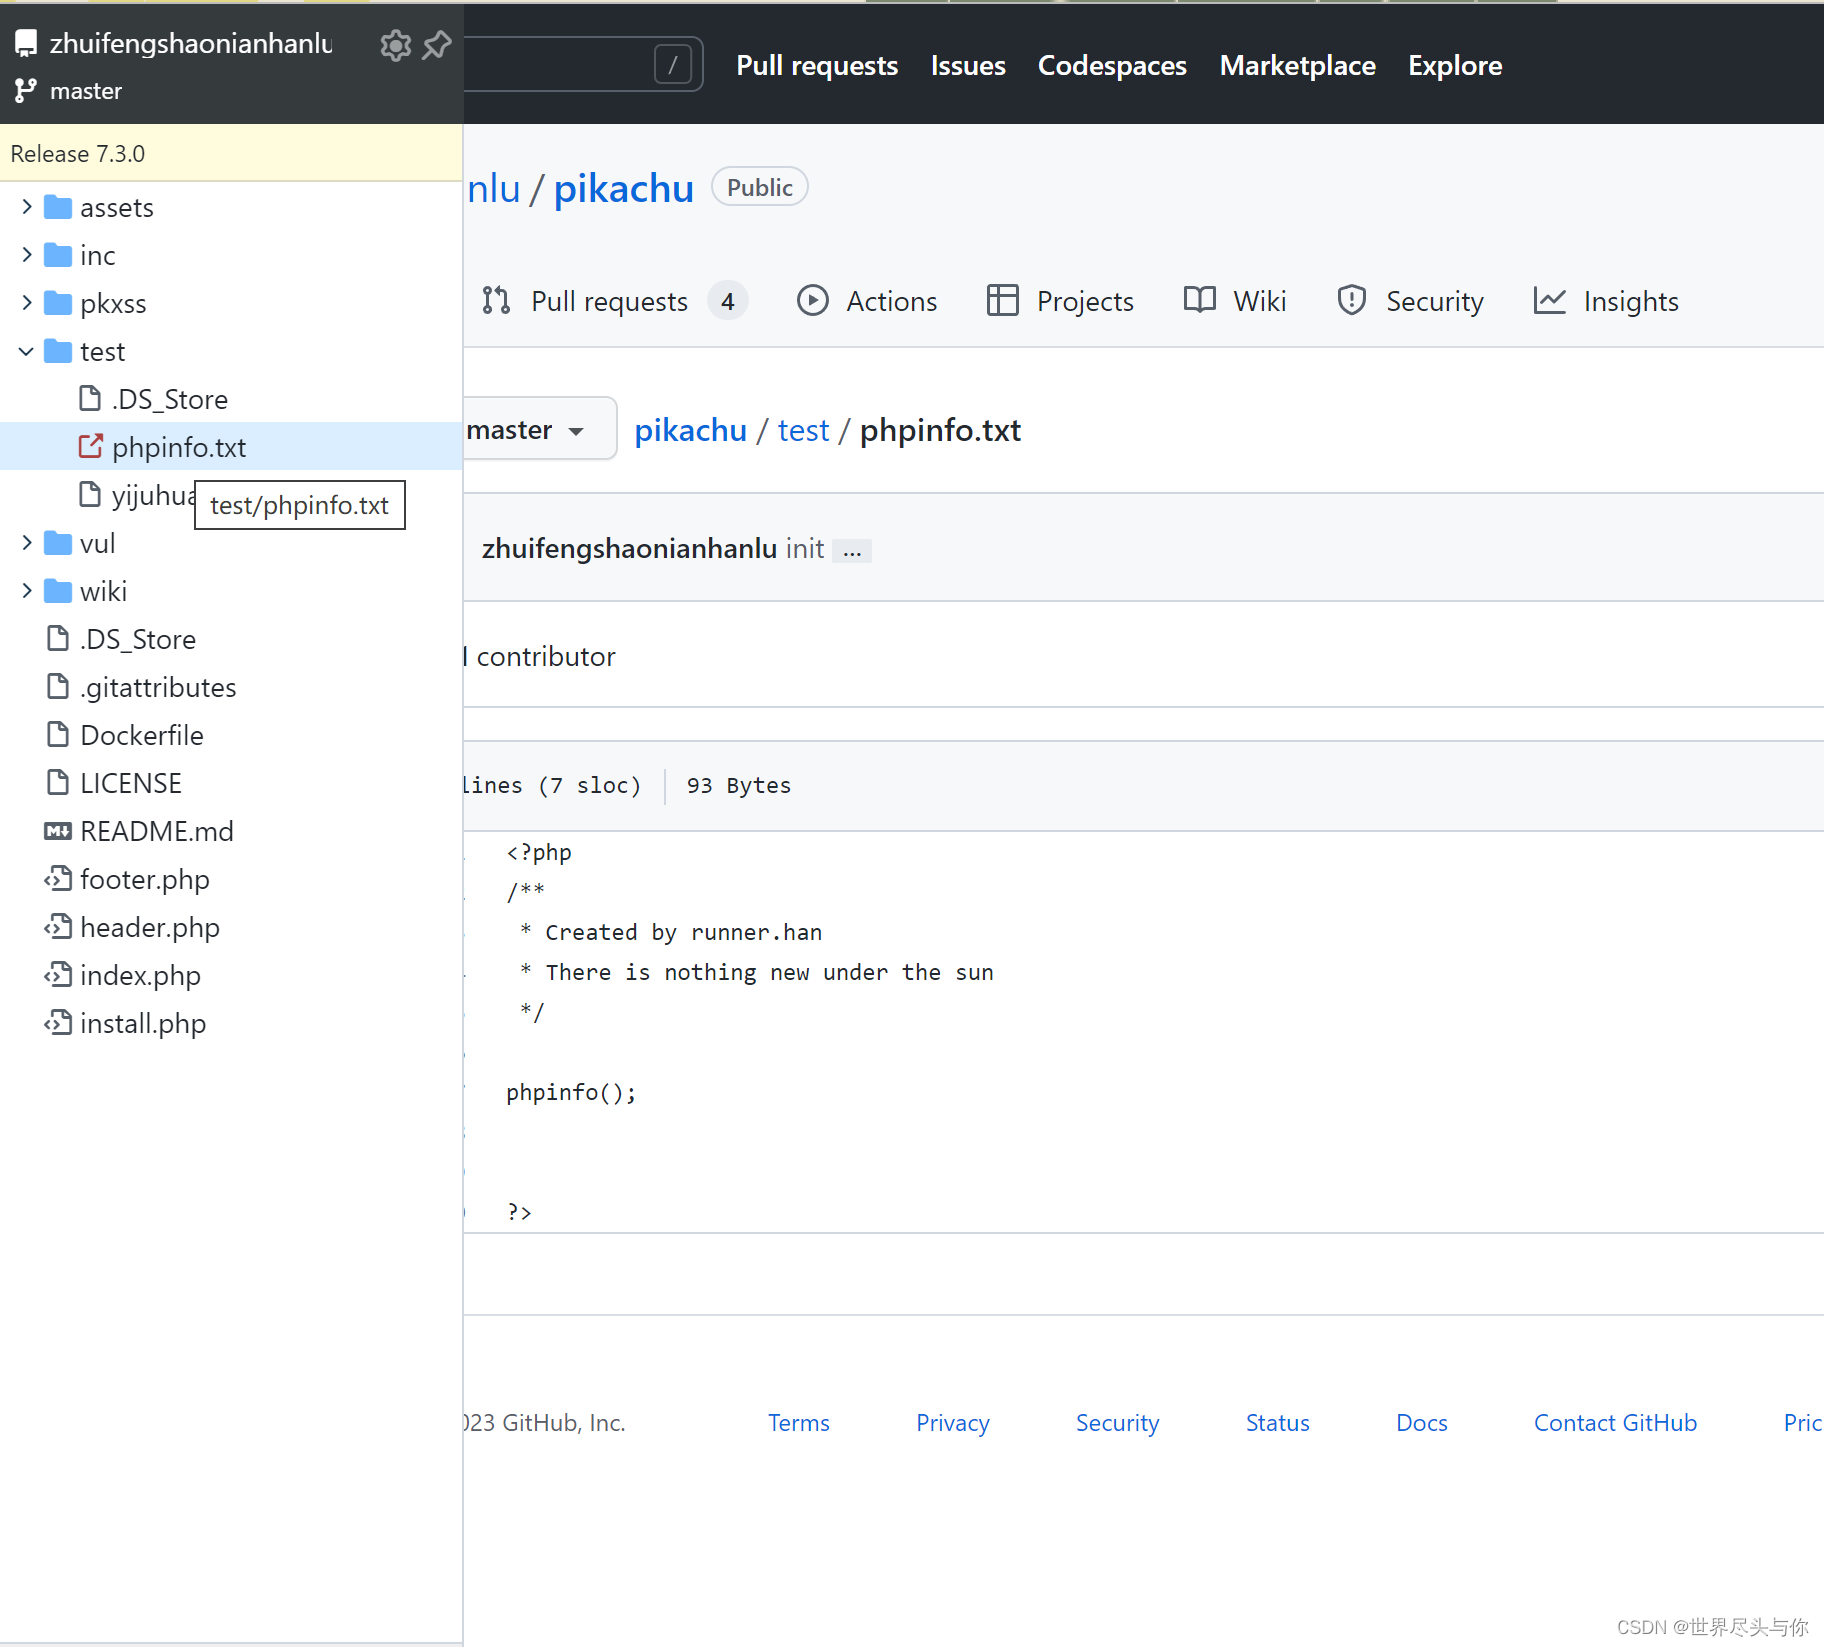Switch to the Insights tab
Image resolution: width=1824 pixels, height=1647 pixels.
(1606, 301)
